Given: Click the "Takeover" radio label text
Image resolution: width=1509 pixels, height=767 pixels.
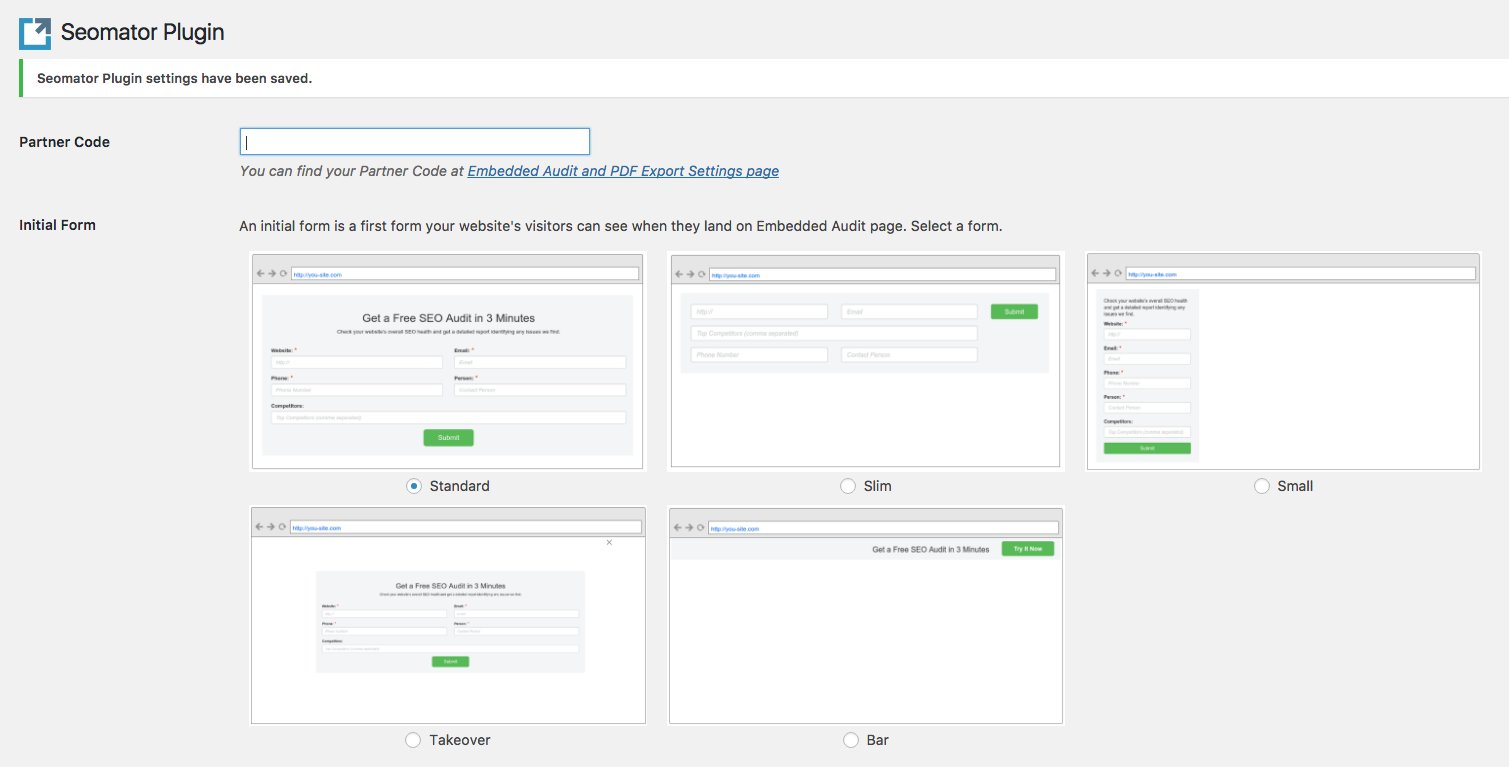Looking at the screenshot, I should [460, 740].
